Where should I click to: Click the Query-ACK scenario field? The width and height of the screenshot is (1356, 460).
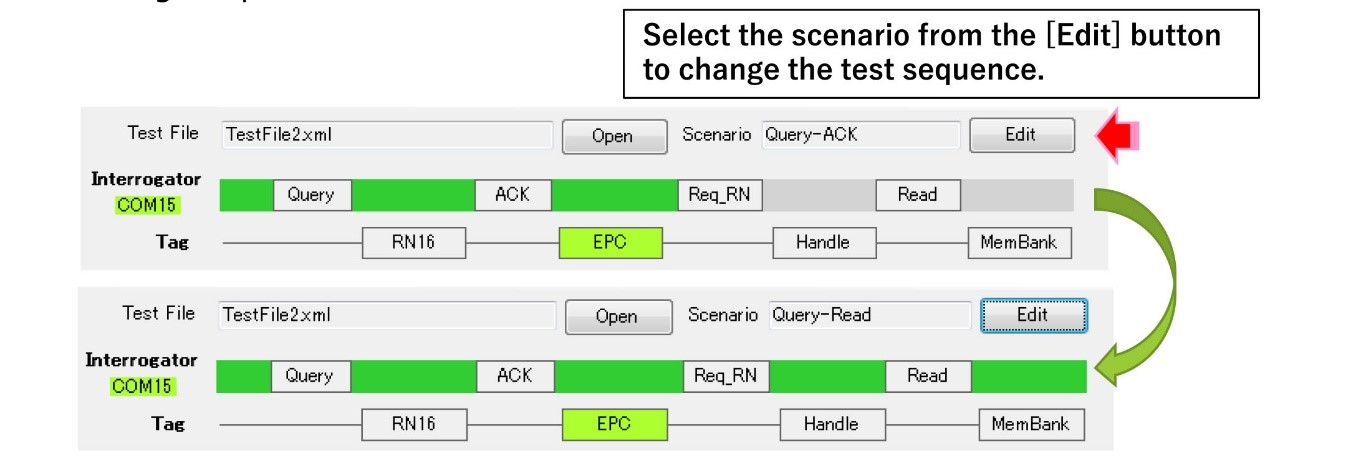860,135
